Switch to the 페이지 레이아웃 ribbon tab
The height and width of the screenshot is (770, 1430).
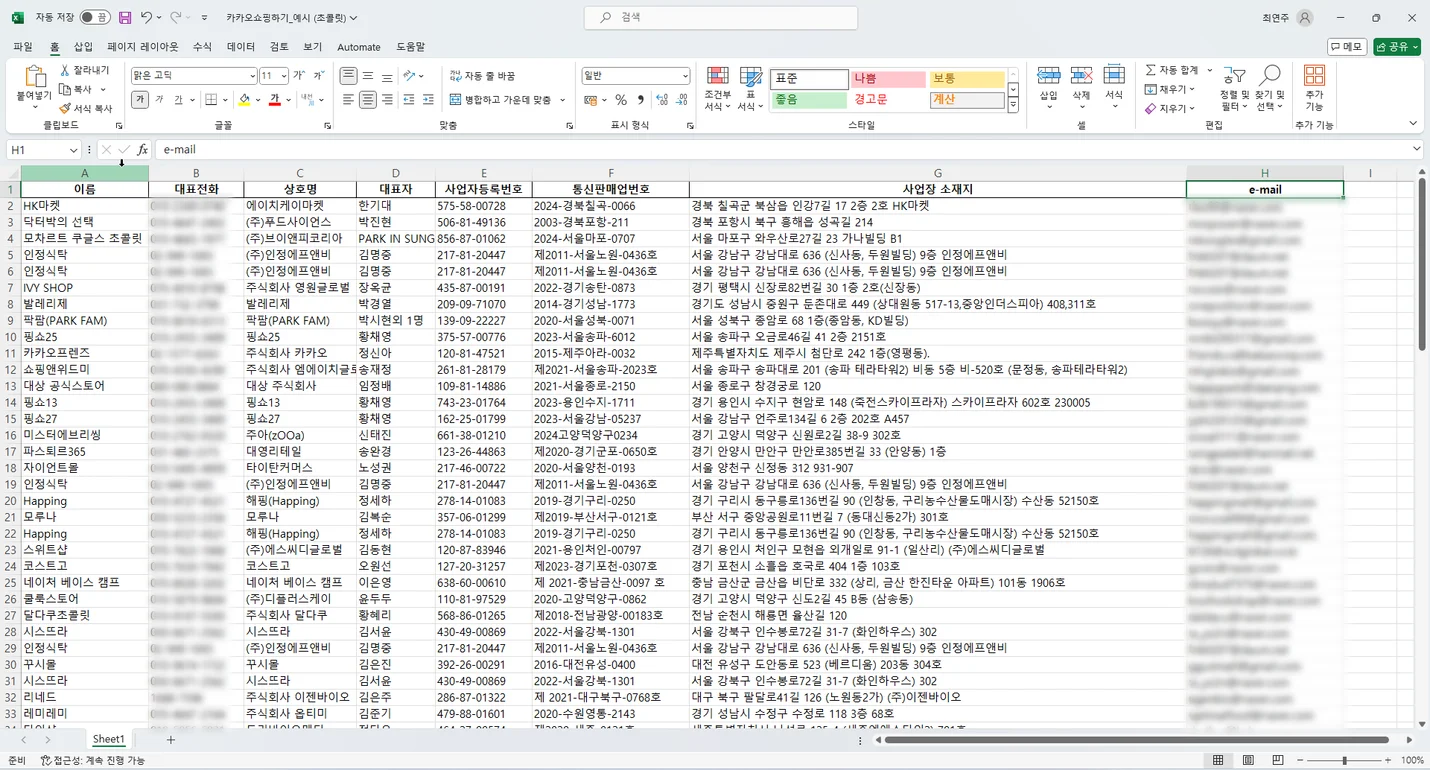[x=143, y=47]
